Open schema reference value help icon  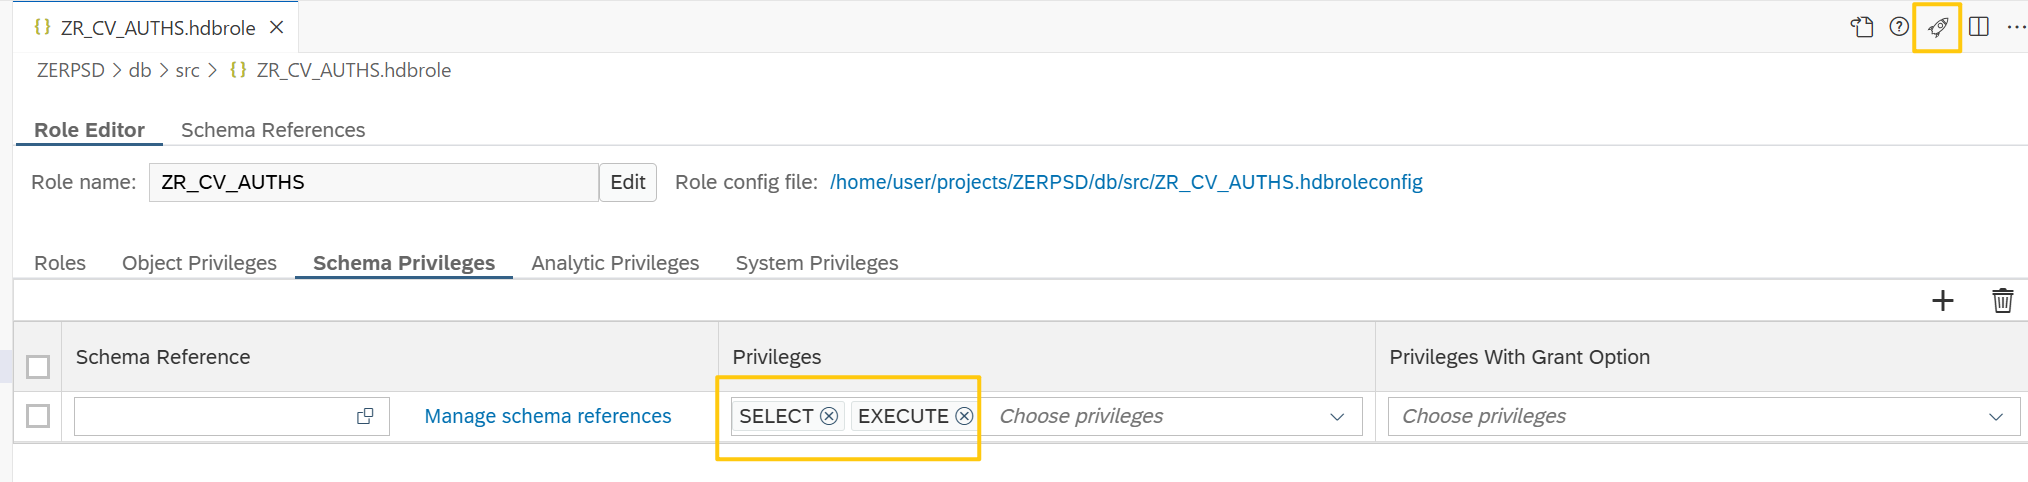click(x=365, y=416)
